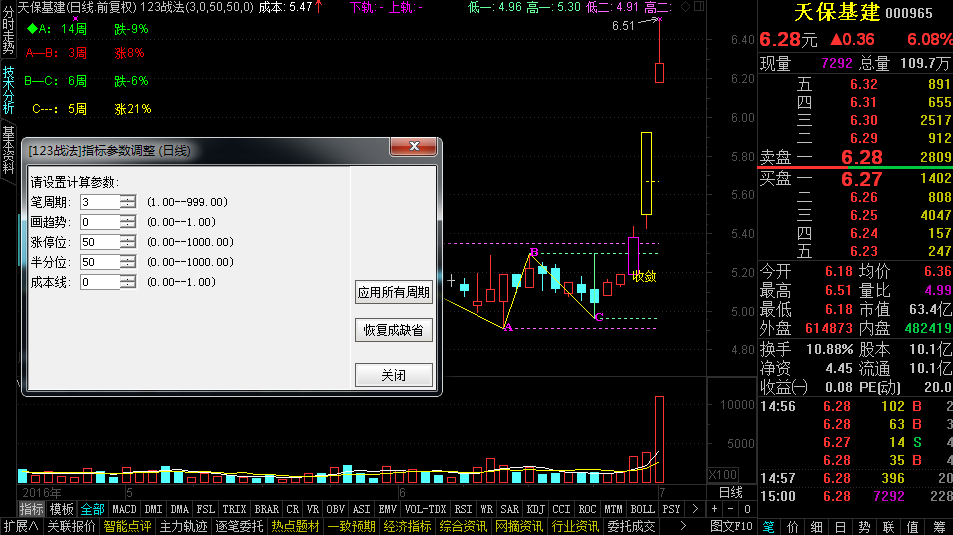The width and height of the screenshot is (953, 535).
Task: Select the 热点题材 tab
Action: (295, 526)
